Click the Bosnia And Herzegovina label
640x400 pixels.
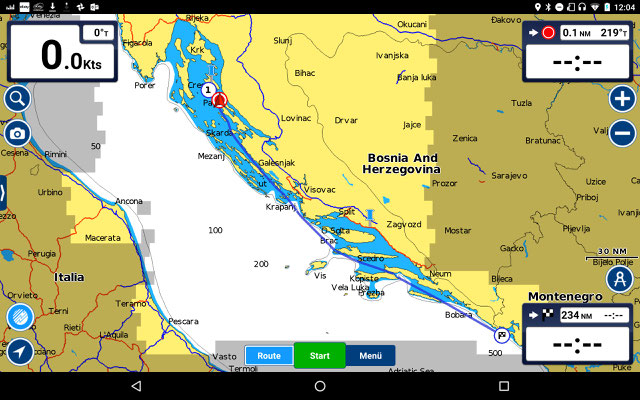402,164
